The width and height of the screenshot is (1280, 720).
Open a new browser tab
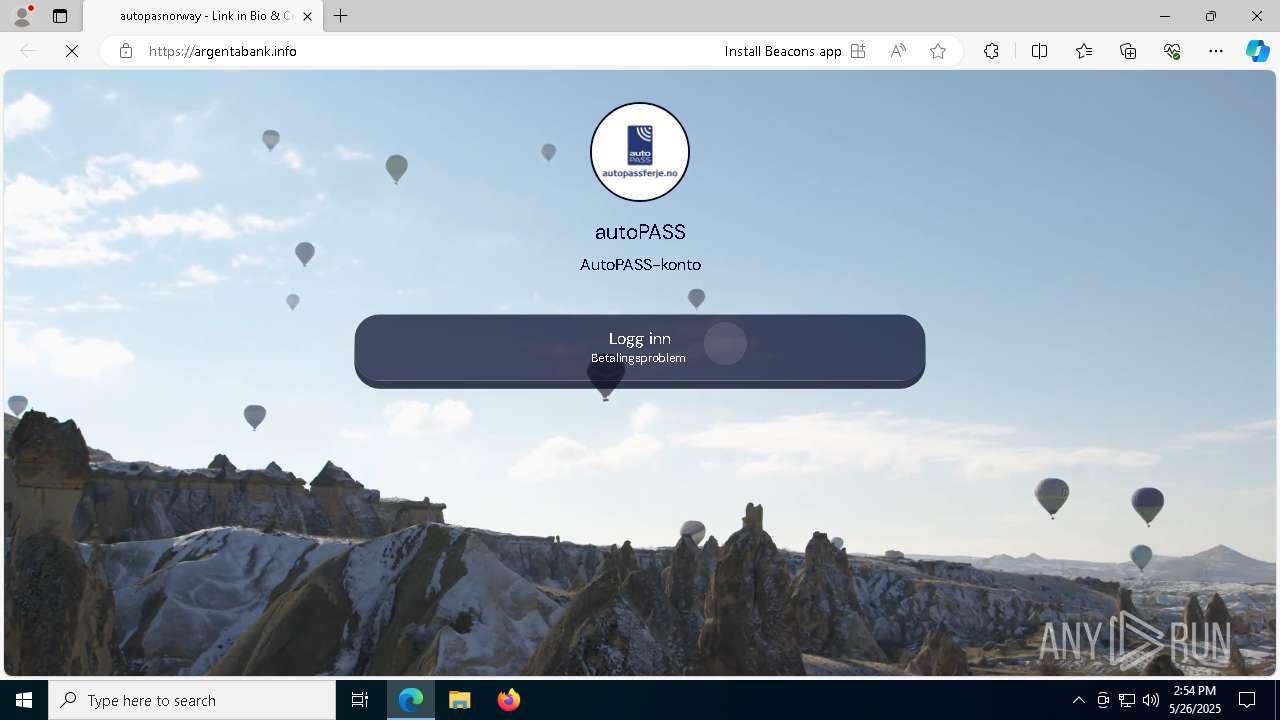tap(341, 16)
